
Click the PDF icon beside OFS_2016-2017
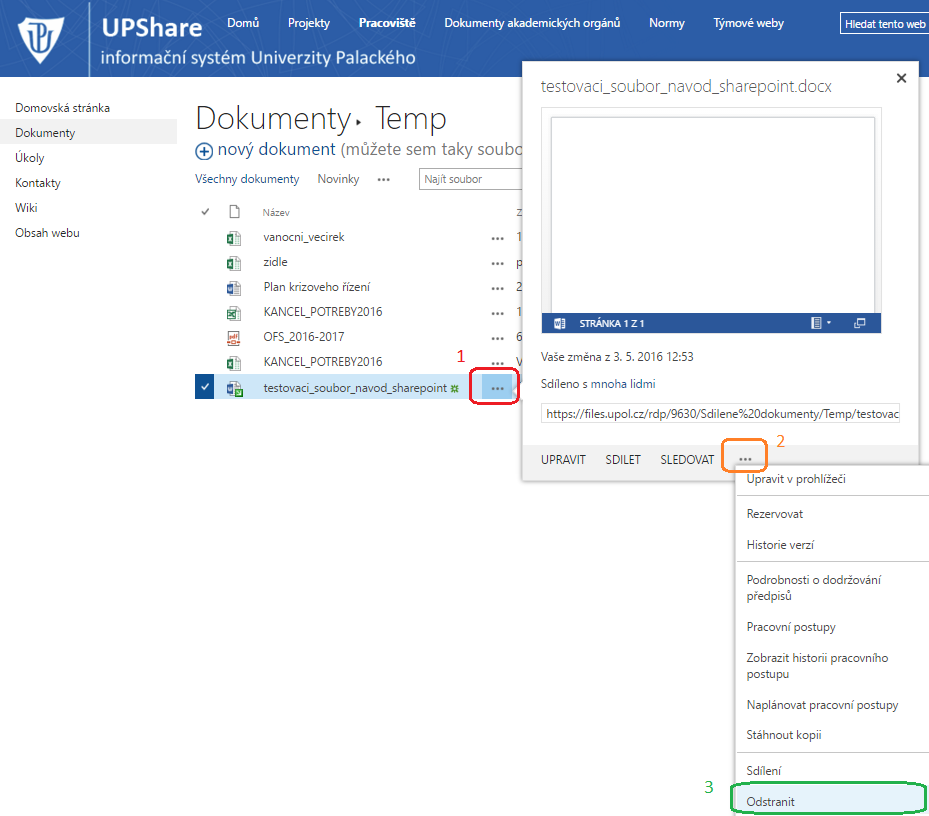click(x=234, y=338)
